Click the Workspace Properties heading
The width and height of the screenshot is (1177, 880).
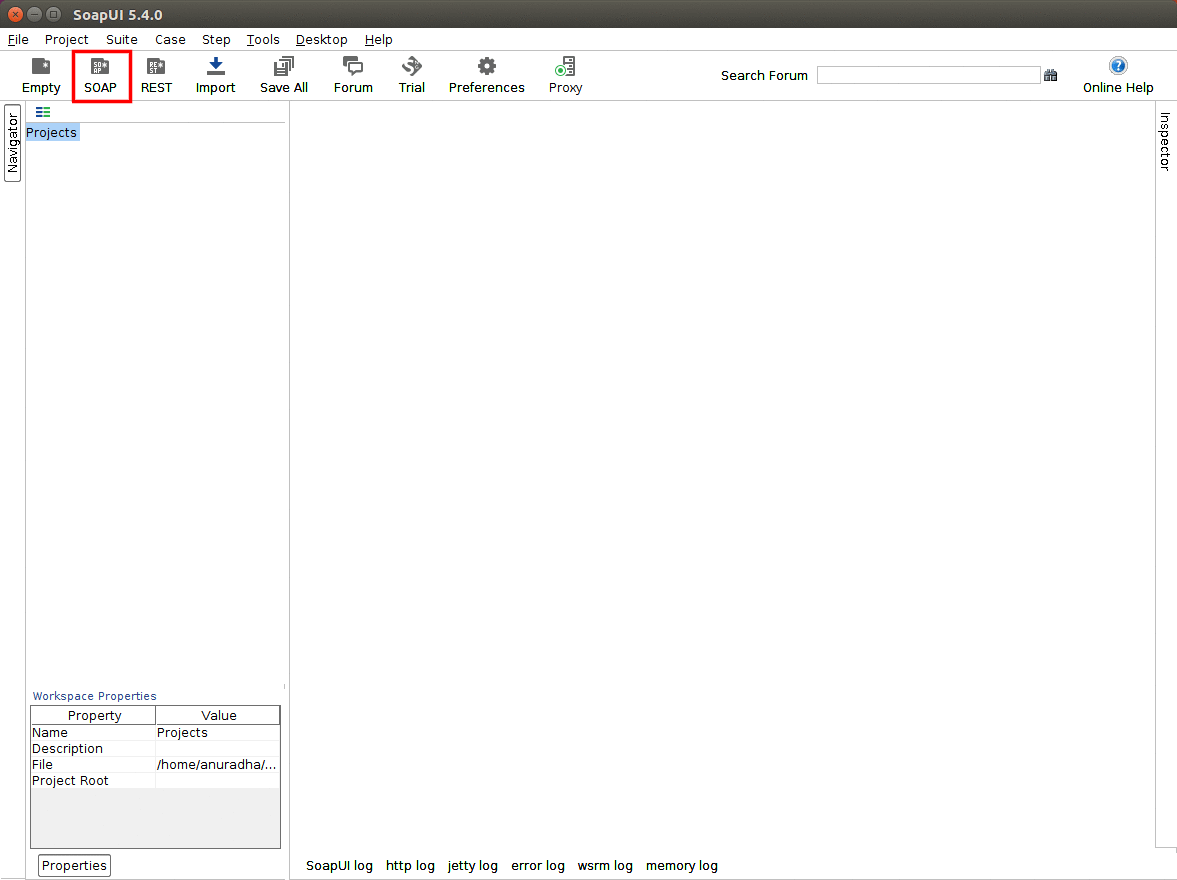point(95,696)
